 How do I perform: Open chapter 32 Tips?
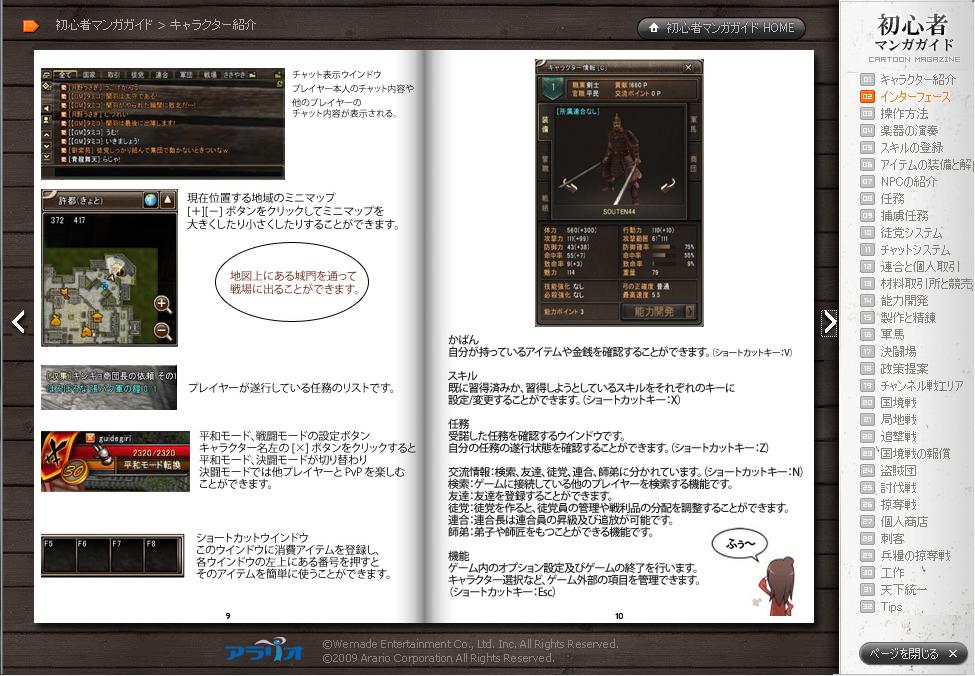(882, 606)
